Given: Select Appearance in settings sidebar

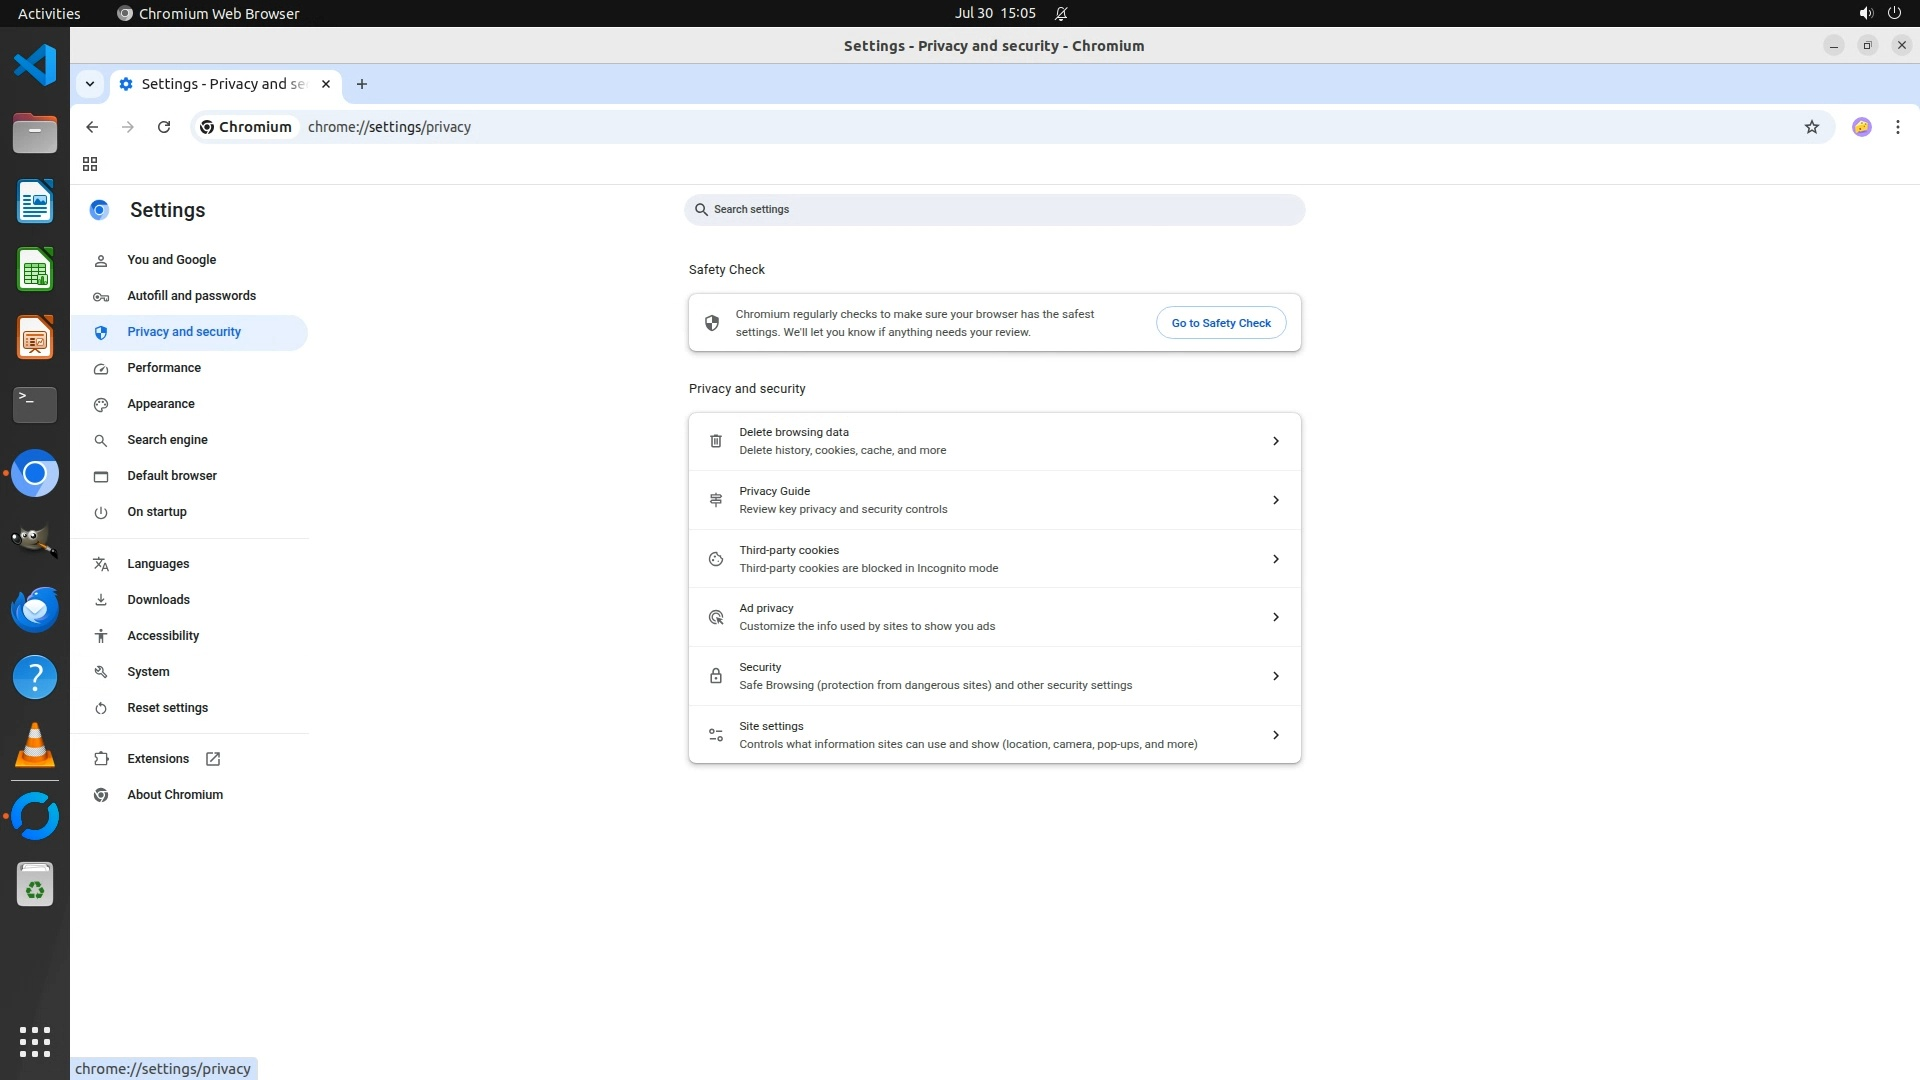Looking at the screenshot, I should pos(161,404).
